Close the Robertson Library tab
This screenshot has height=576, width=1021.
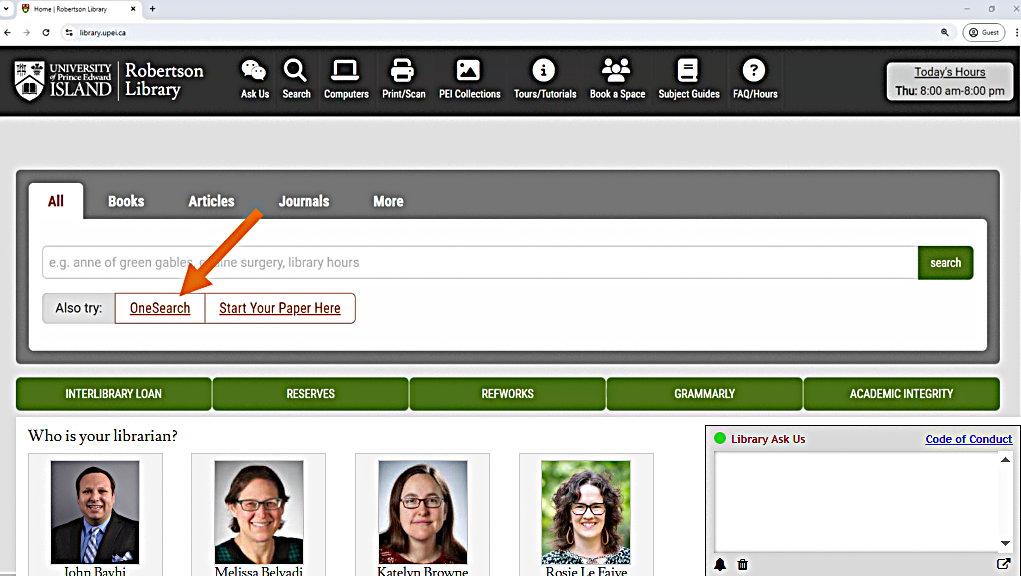tap(133, 9)
